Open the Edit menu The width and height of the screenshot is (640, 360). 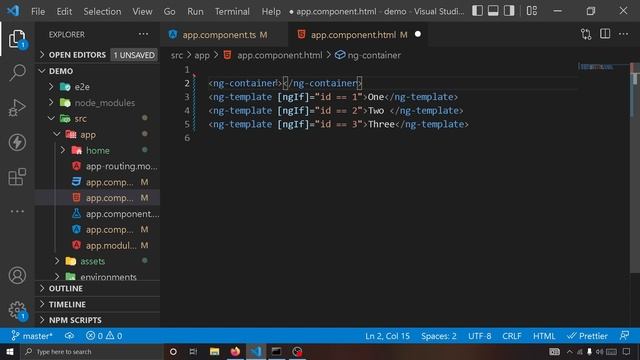64,11
